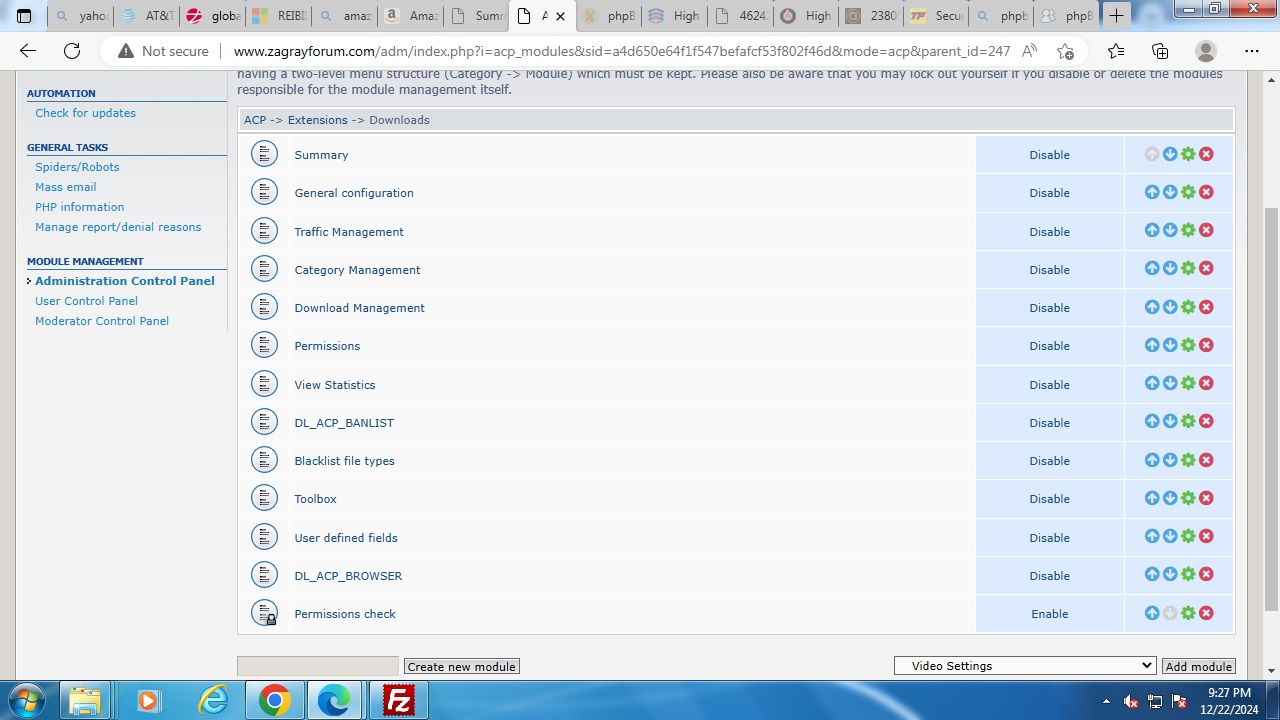Disable the Download Management module

tap(1049, 308)
